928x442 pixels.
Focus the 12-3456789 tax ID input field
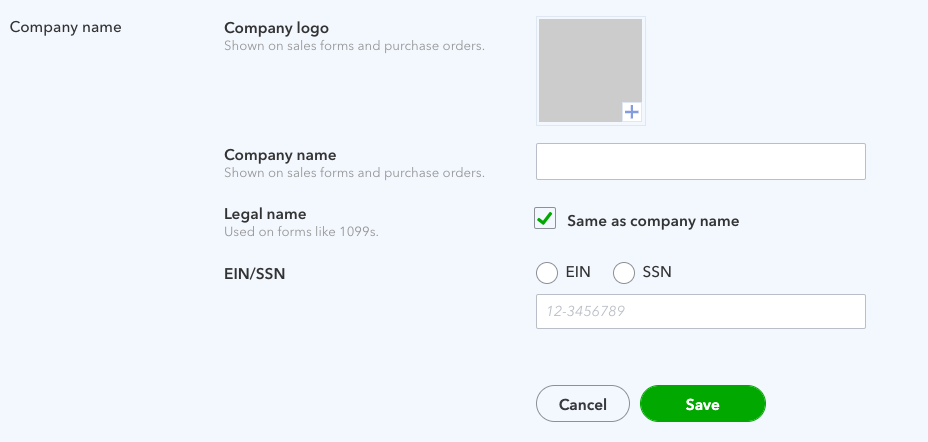tap(700, 311)
